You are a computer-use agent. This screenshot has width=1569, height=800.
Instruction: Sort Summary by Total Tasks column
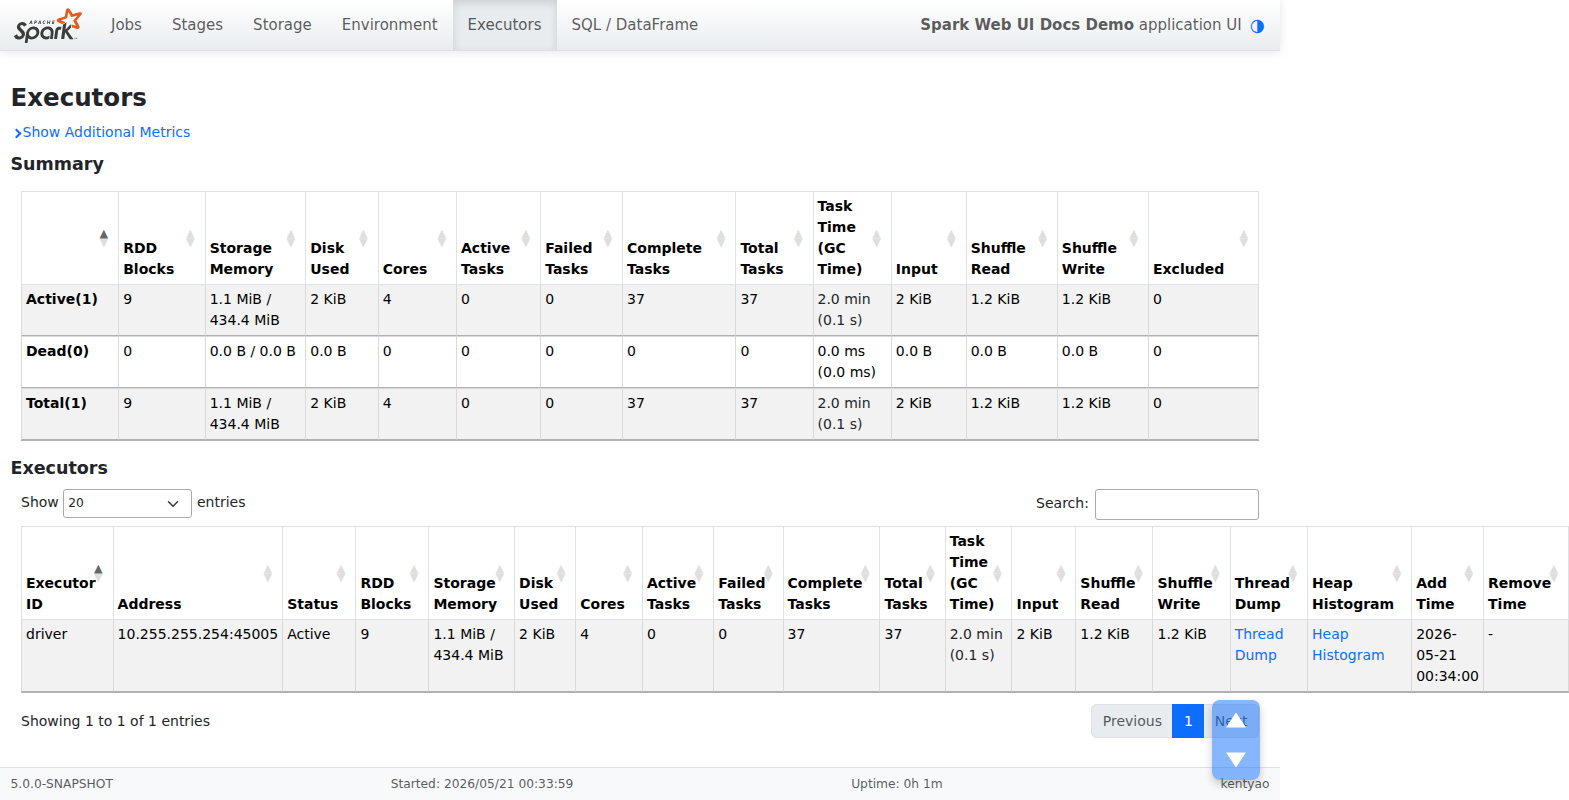click(x=774, y=238)
